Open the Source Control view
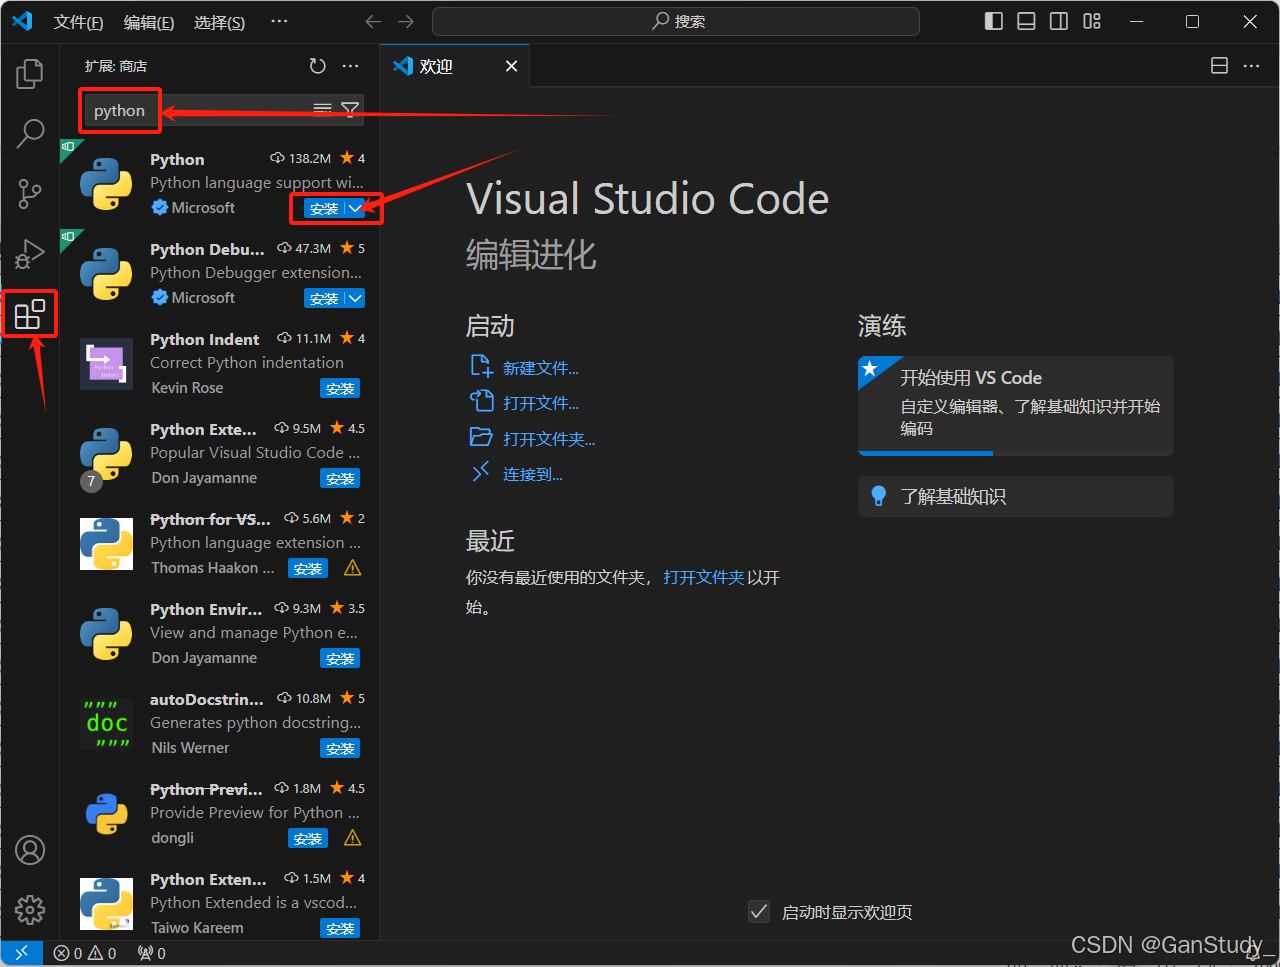 [29, 194]
